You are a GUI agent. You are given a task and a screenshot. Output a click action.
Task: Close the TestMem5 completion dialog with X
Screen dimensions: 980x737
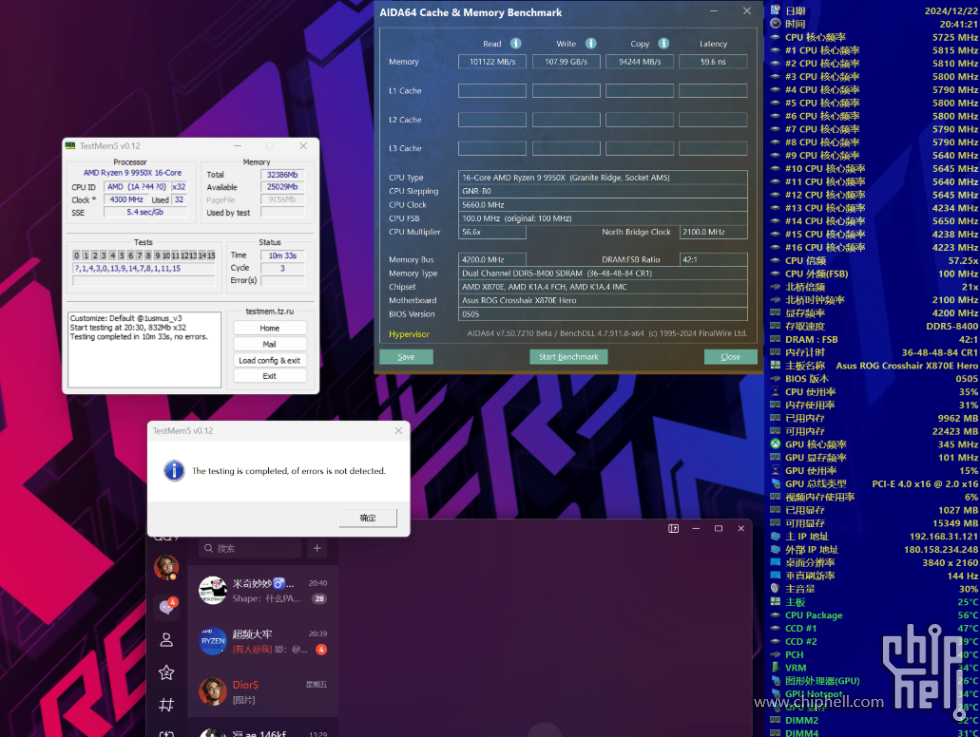[399, 431]
